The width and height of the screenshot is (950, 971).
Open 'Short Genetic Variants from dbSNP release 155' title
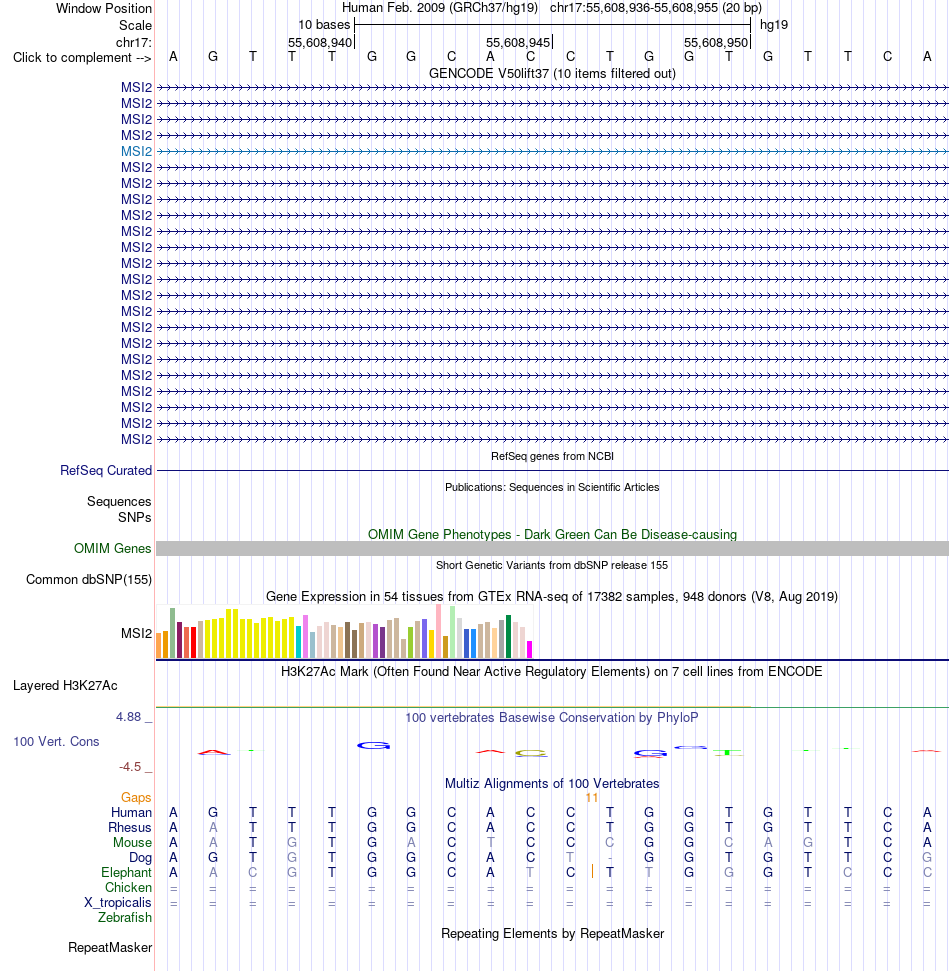[552, 565]
